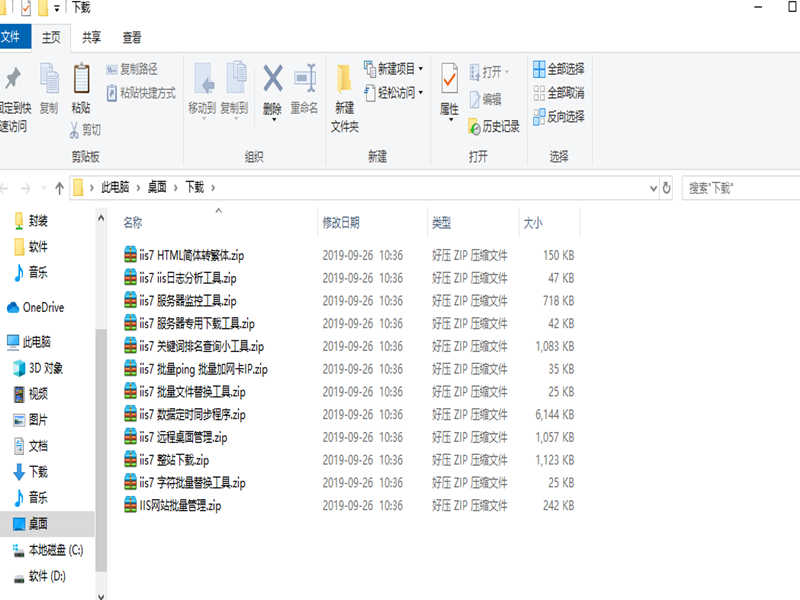
Task: Expand the New item (新建项目) dropdown
Action: click(420, 69)
